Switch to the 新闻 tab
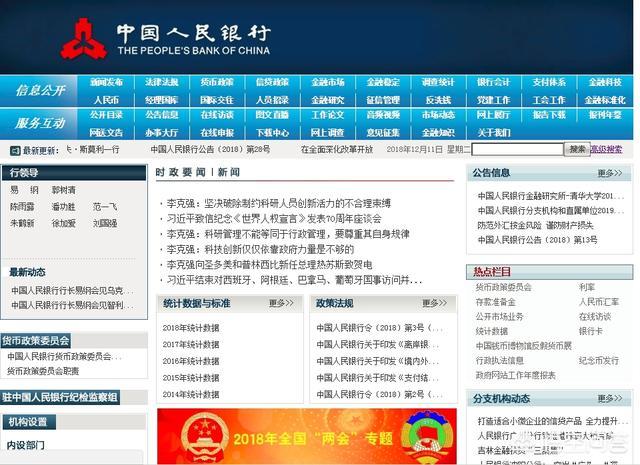Image resolution: width=640 pixels, height=465 pixels. pos(229,172)
